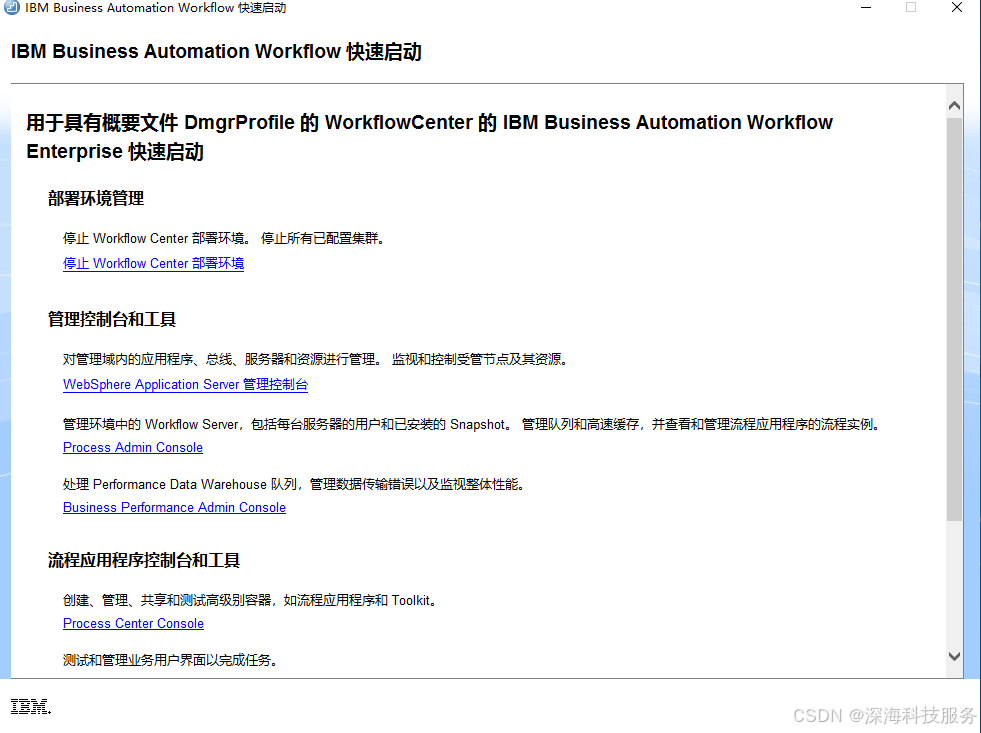Screen dimensions: 981x733
Task: Click the description mentioning Toolkit
Action: (x=250, y=600)
